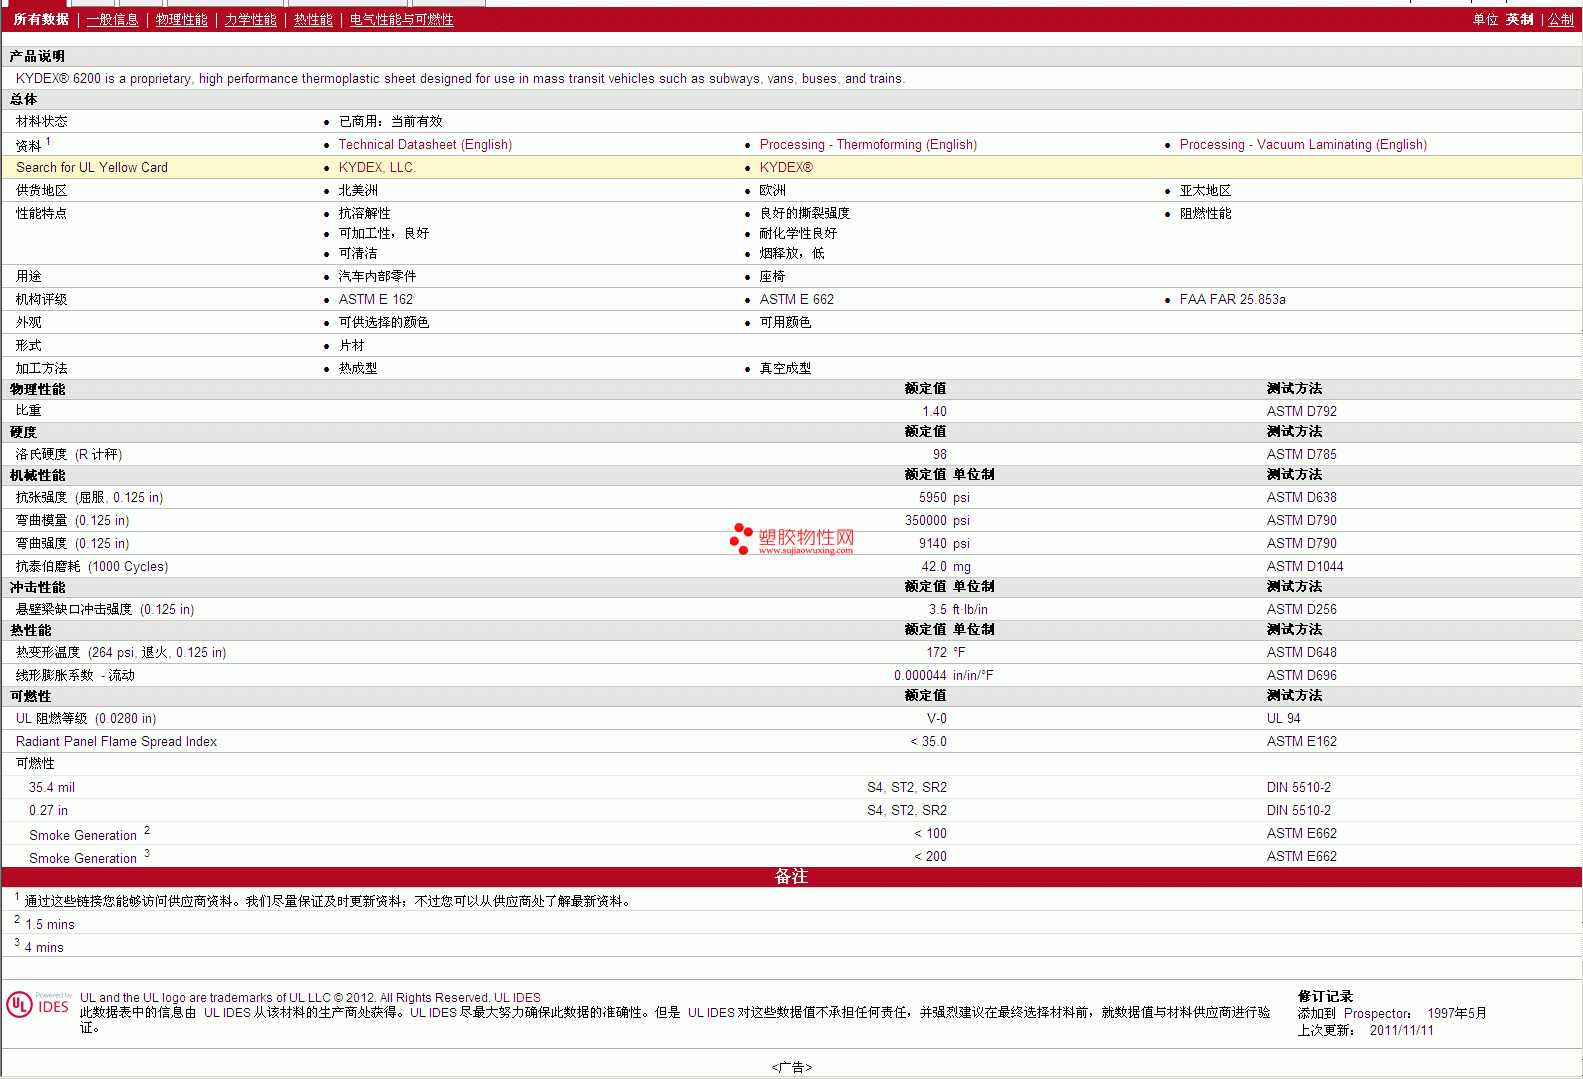Screen dimensions: 1583x1079
Task: Select the UL 94 test method
Action: 1283,718
